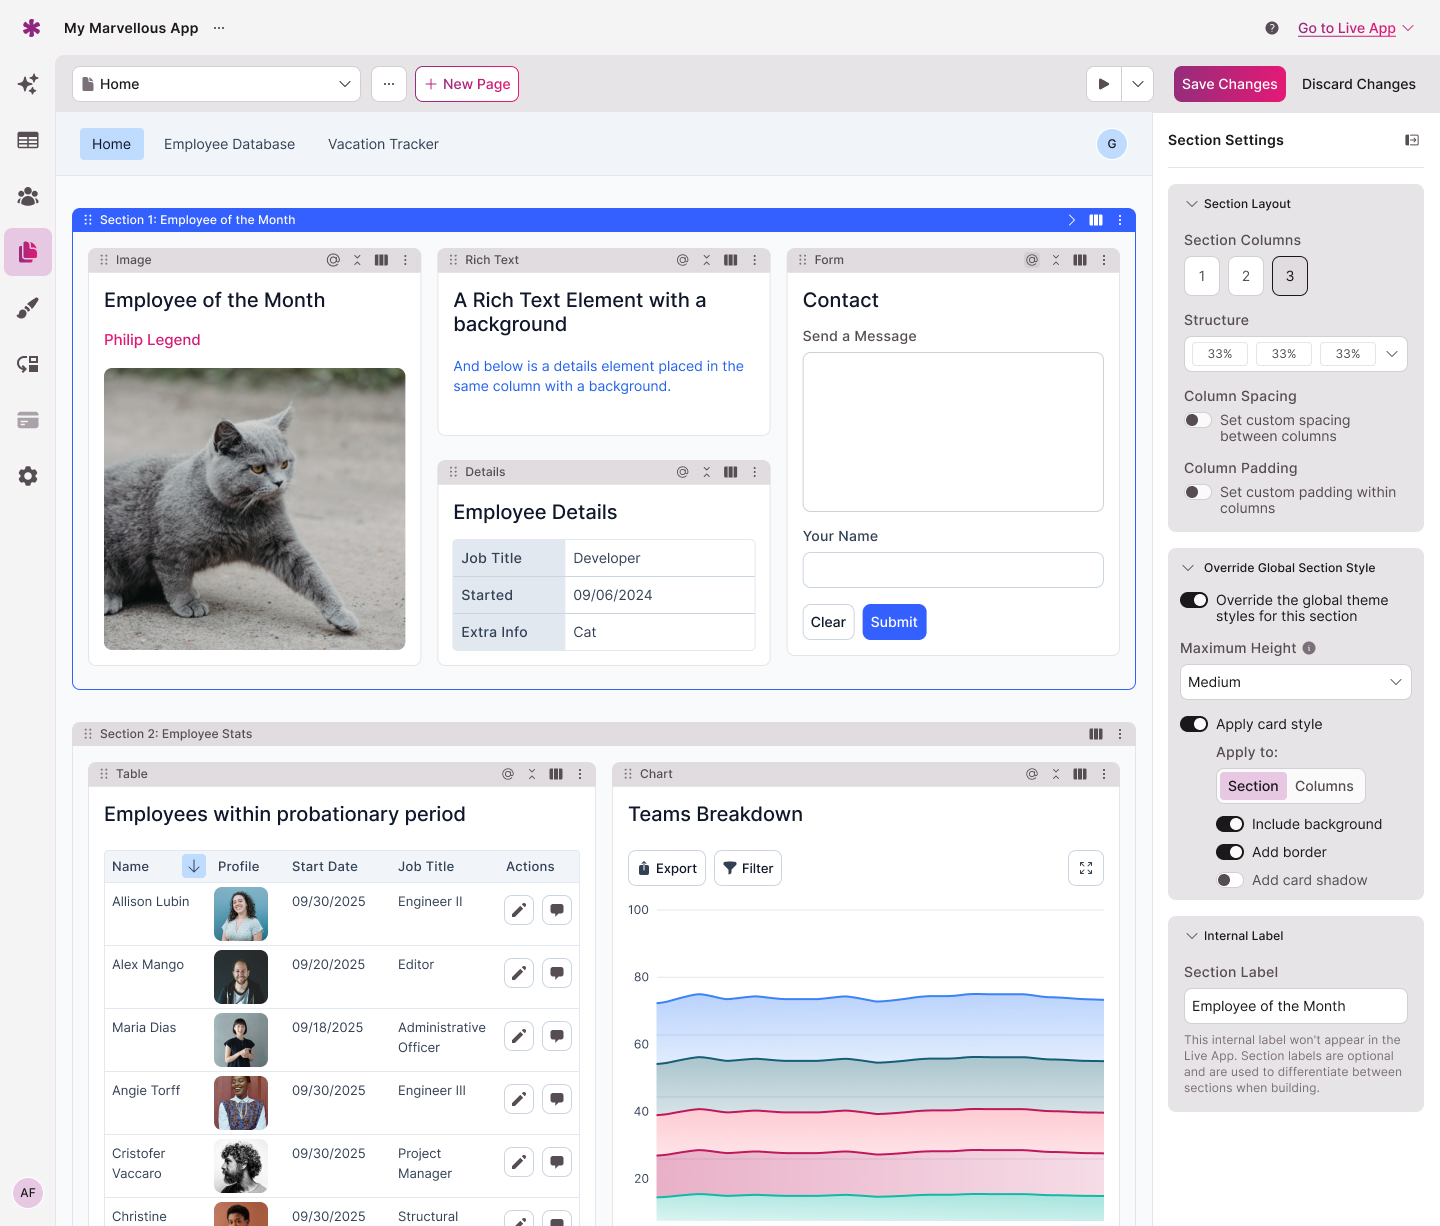The width and height of the screenshot is (1440, 1226).
Task: Follow the Go to Live App link
Action: (x=1346, y=28)
